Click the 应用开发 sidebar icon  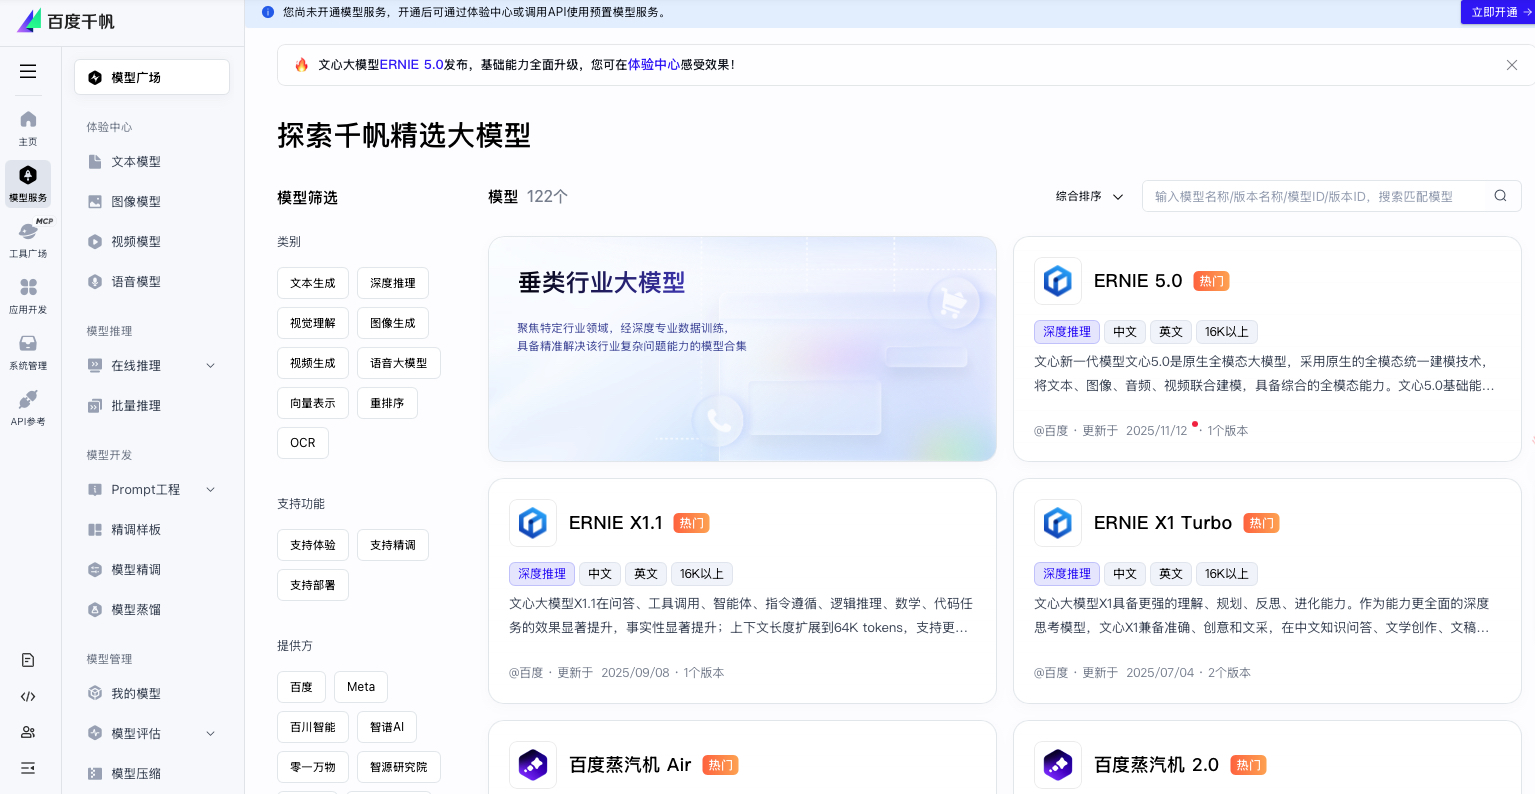(x=28, y=295)
